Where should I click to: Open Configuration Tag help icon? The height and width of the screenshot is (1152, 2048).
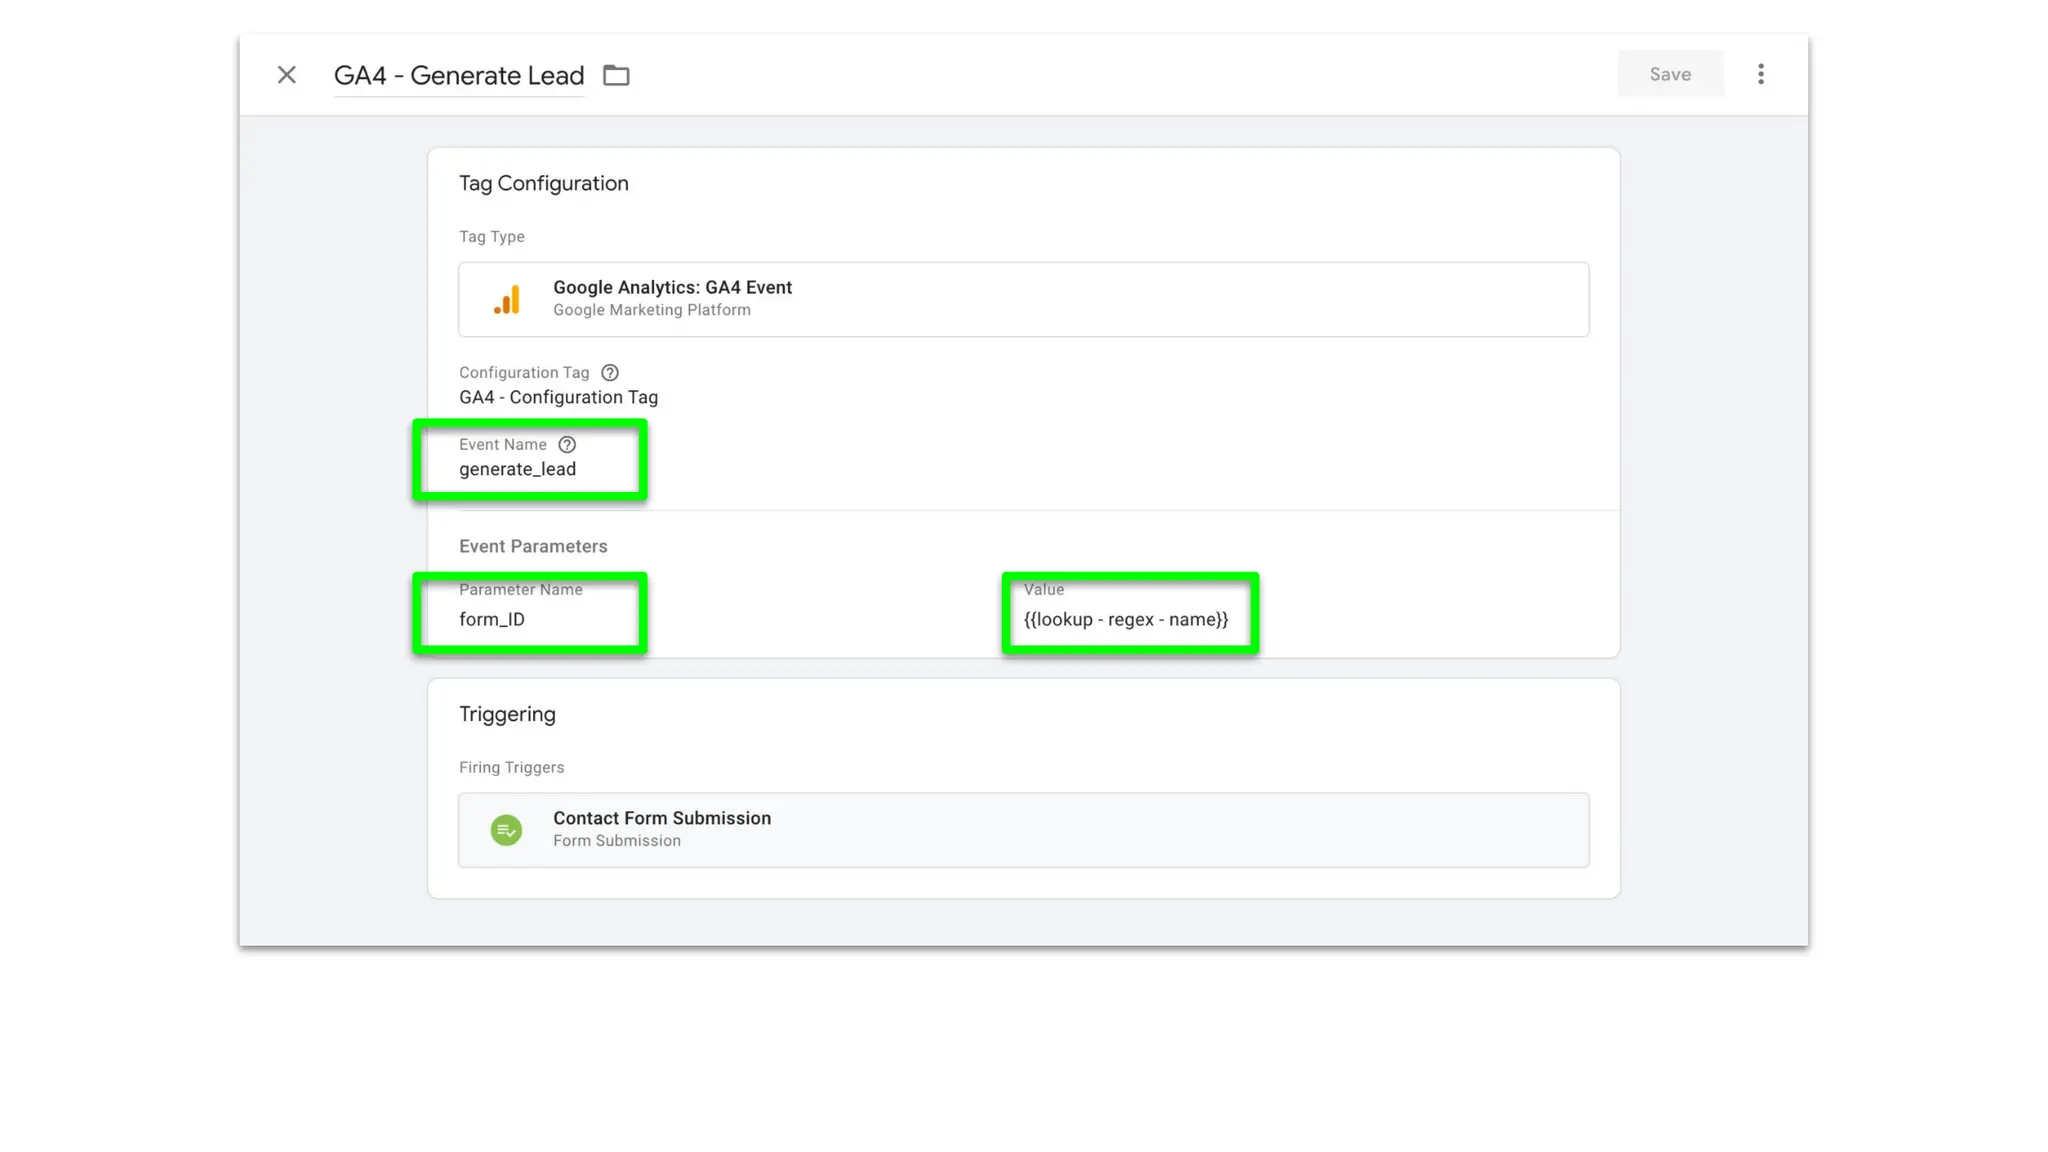[609, 373]
